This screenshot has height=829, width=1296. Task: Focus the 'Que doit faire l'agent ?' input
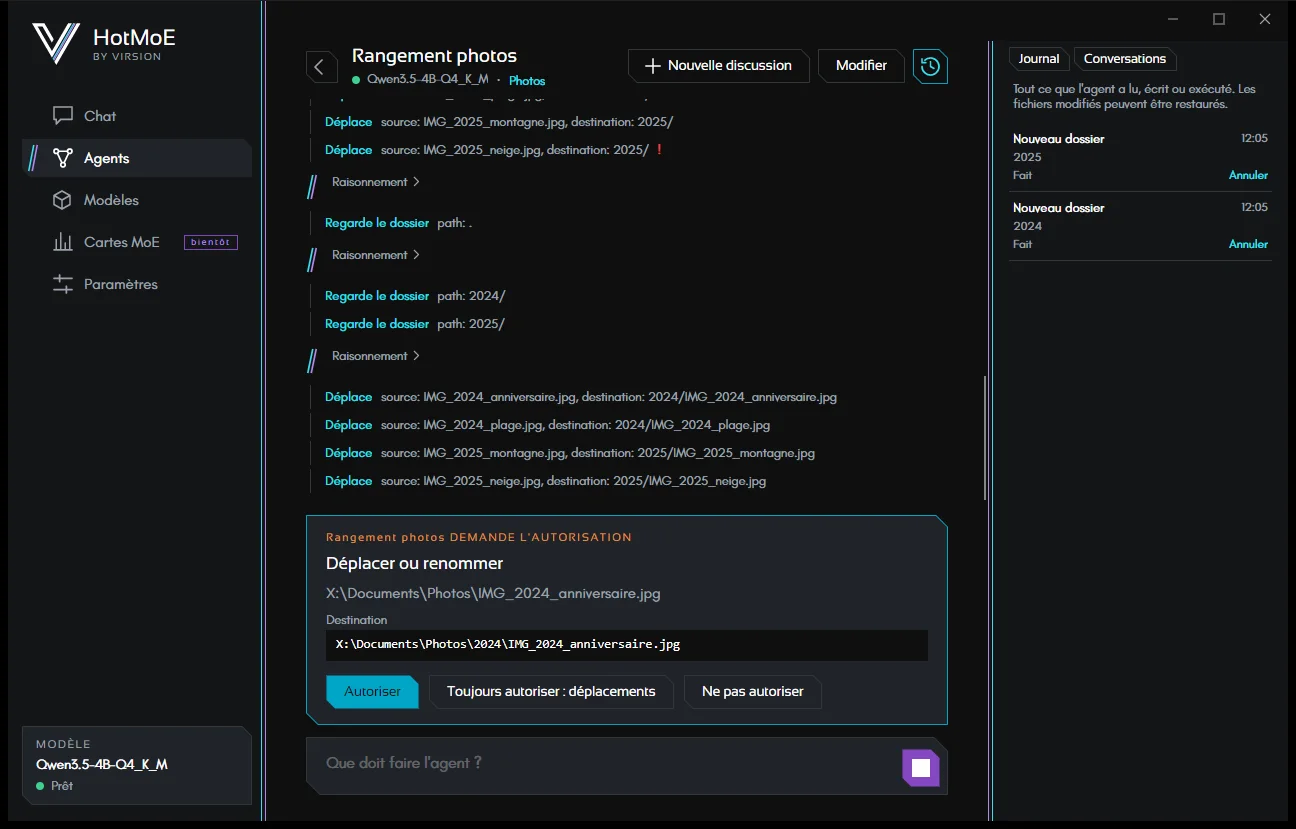(x=603, y=764)
